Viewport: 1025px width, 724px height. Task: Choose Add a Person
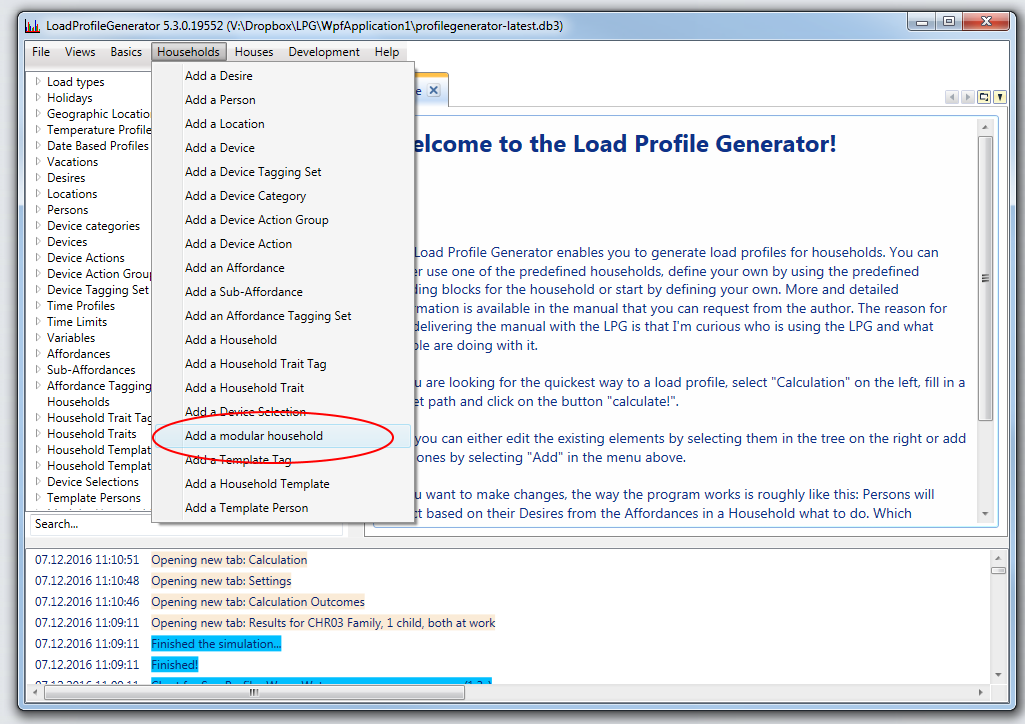pos(283,100)
